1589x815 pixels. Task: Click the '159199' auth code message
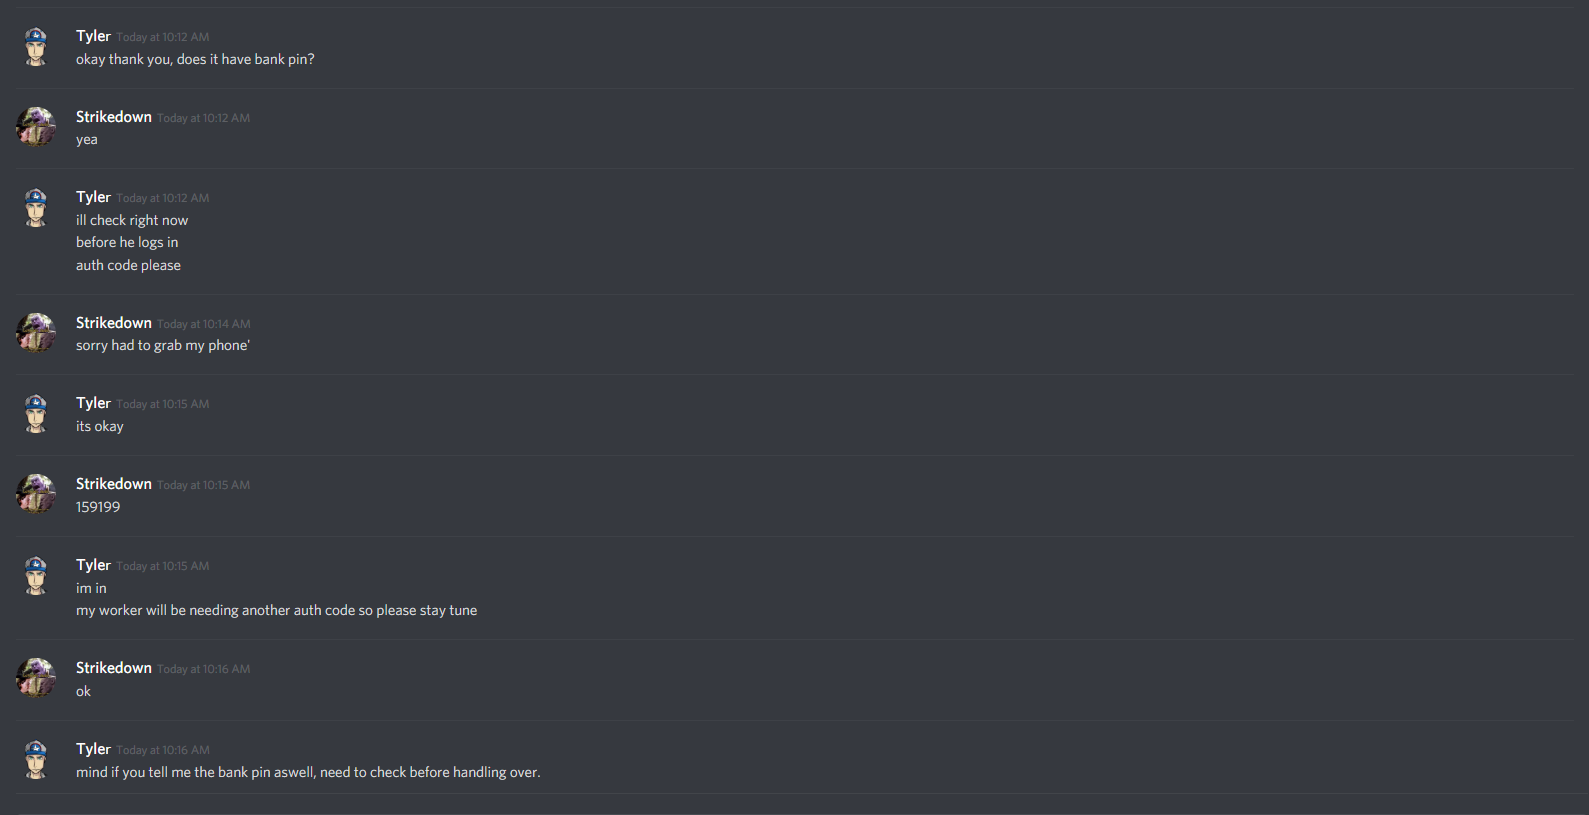tap(98, 507)
